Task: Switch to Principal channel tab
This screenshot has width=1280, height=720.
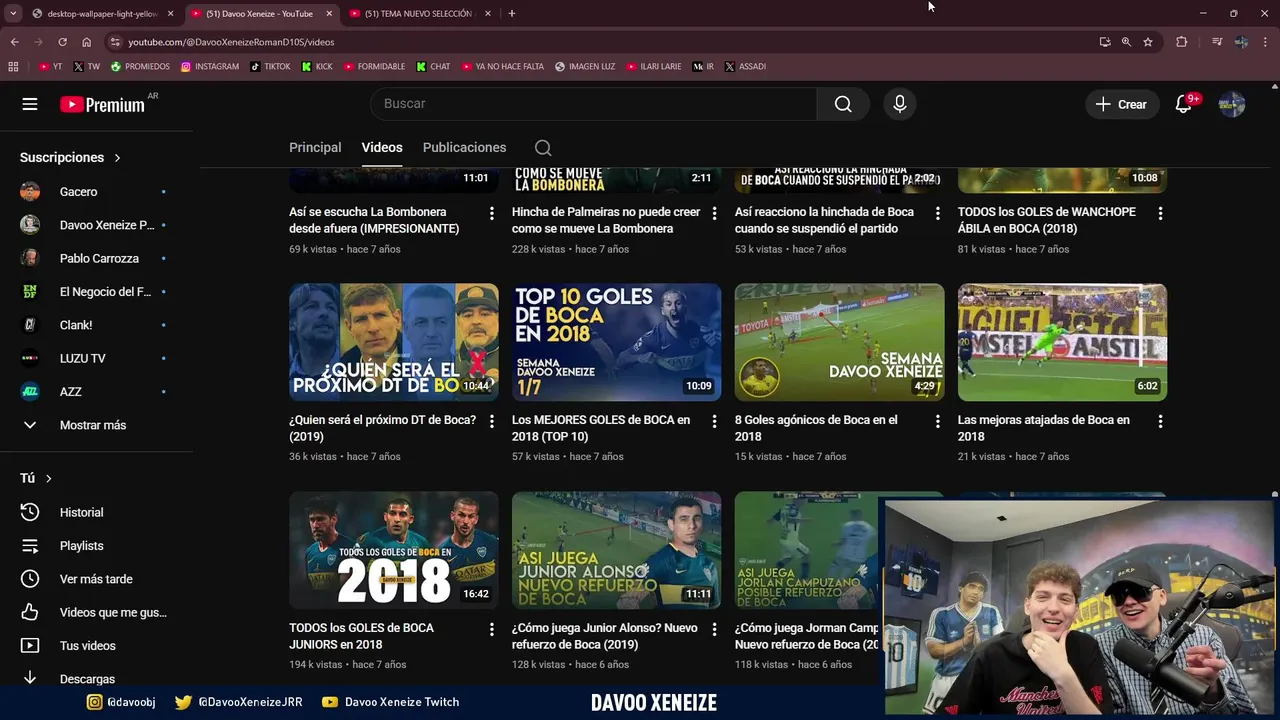Action: point(315,147)
